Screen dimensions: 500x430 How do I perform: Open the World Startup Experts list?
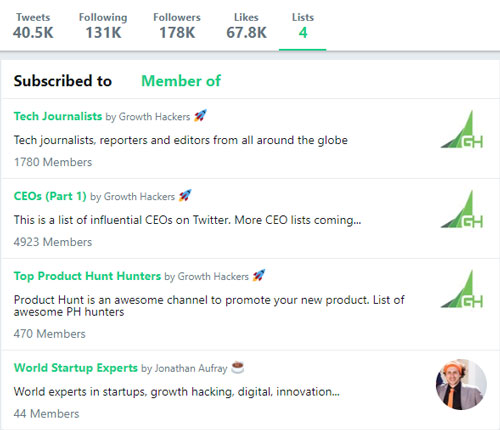pos(76,368)
